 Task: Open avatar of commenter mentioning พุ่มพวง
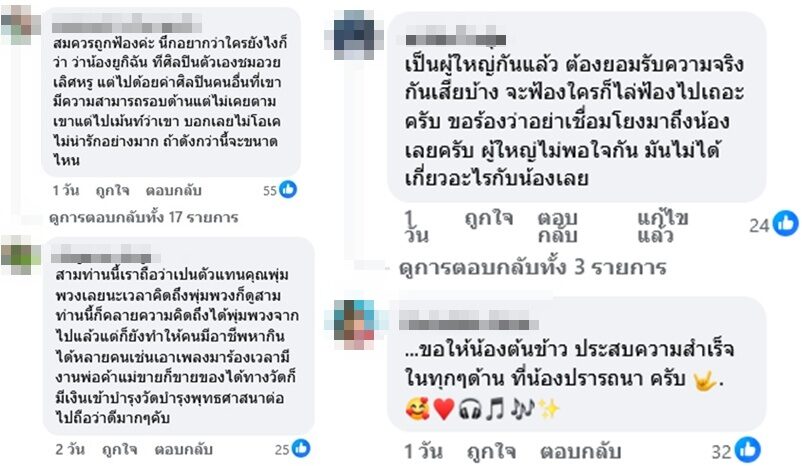click(x=20, y=254)
